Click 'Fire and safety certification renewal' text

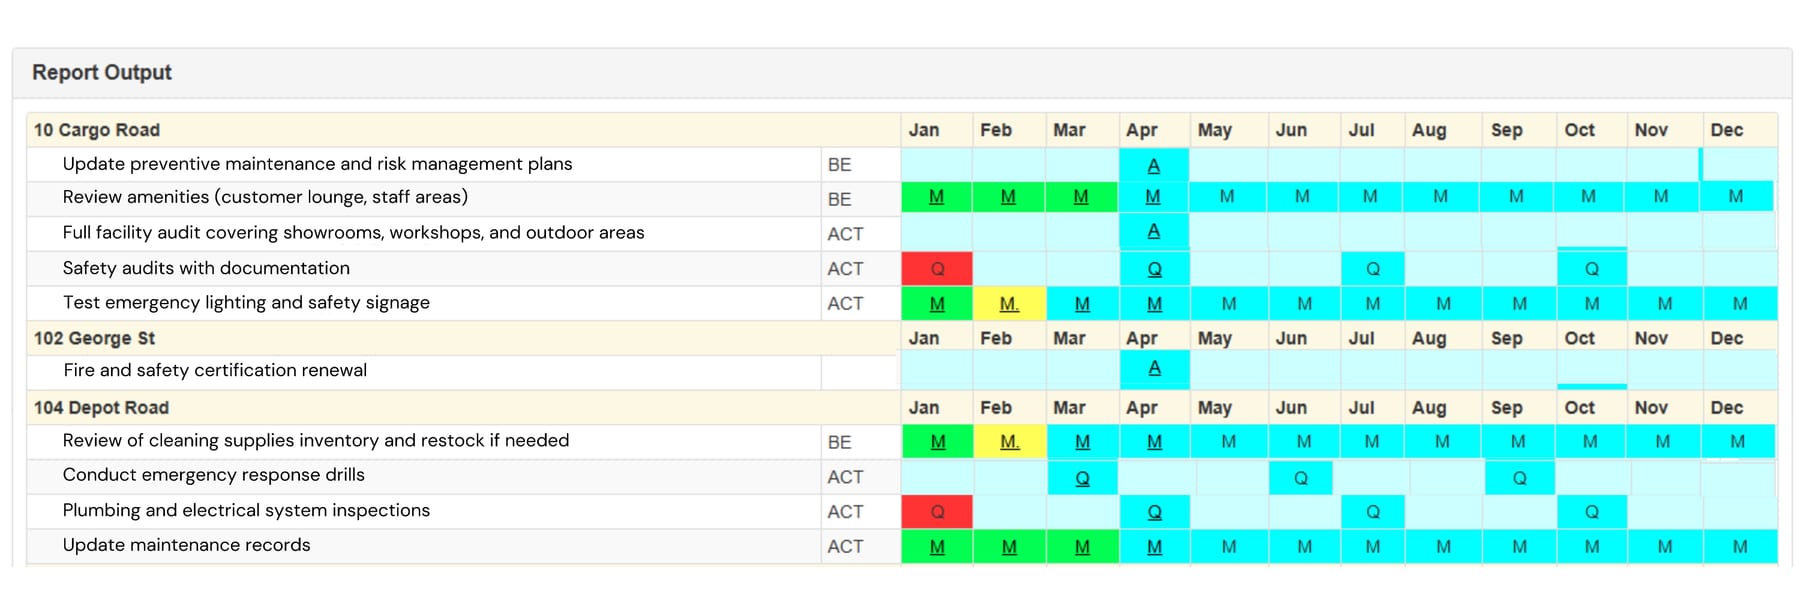point(215,370)
